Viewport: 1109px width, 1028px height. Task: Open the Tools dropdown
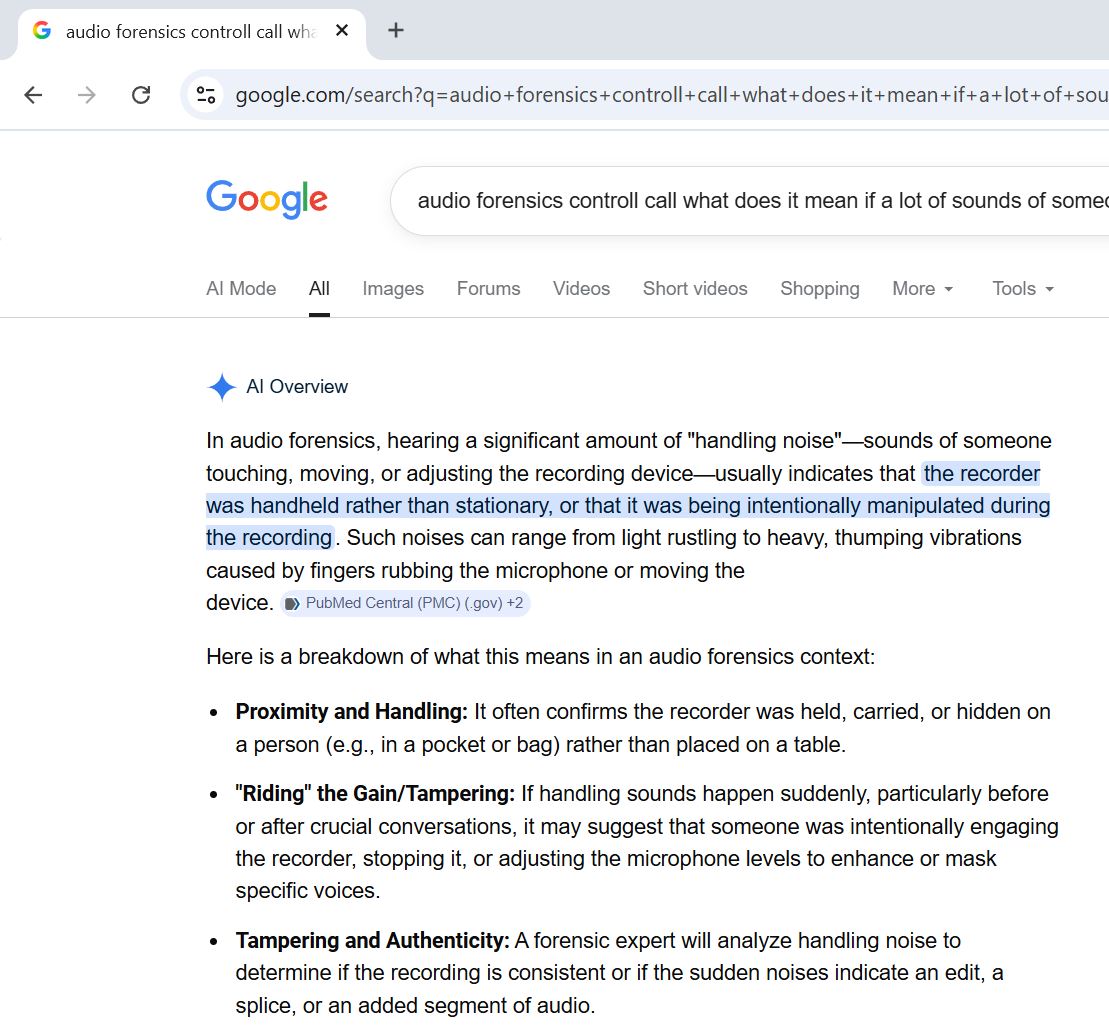pos(1022,288)
